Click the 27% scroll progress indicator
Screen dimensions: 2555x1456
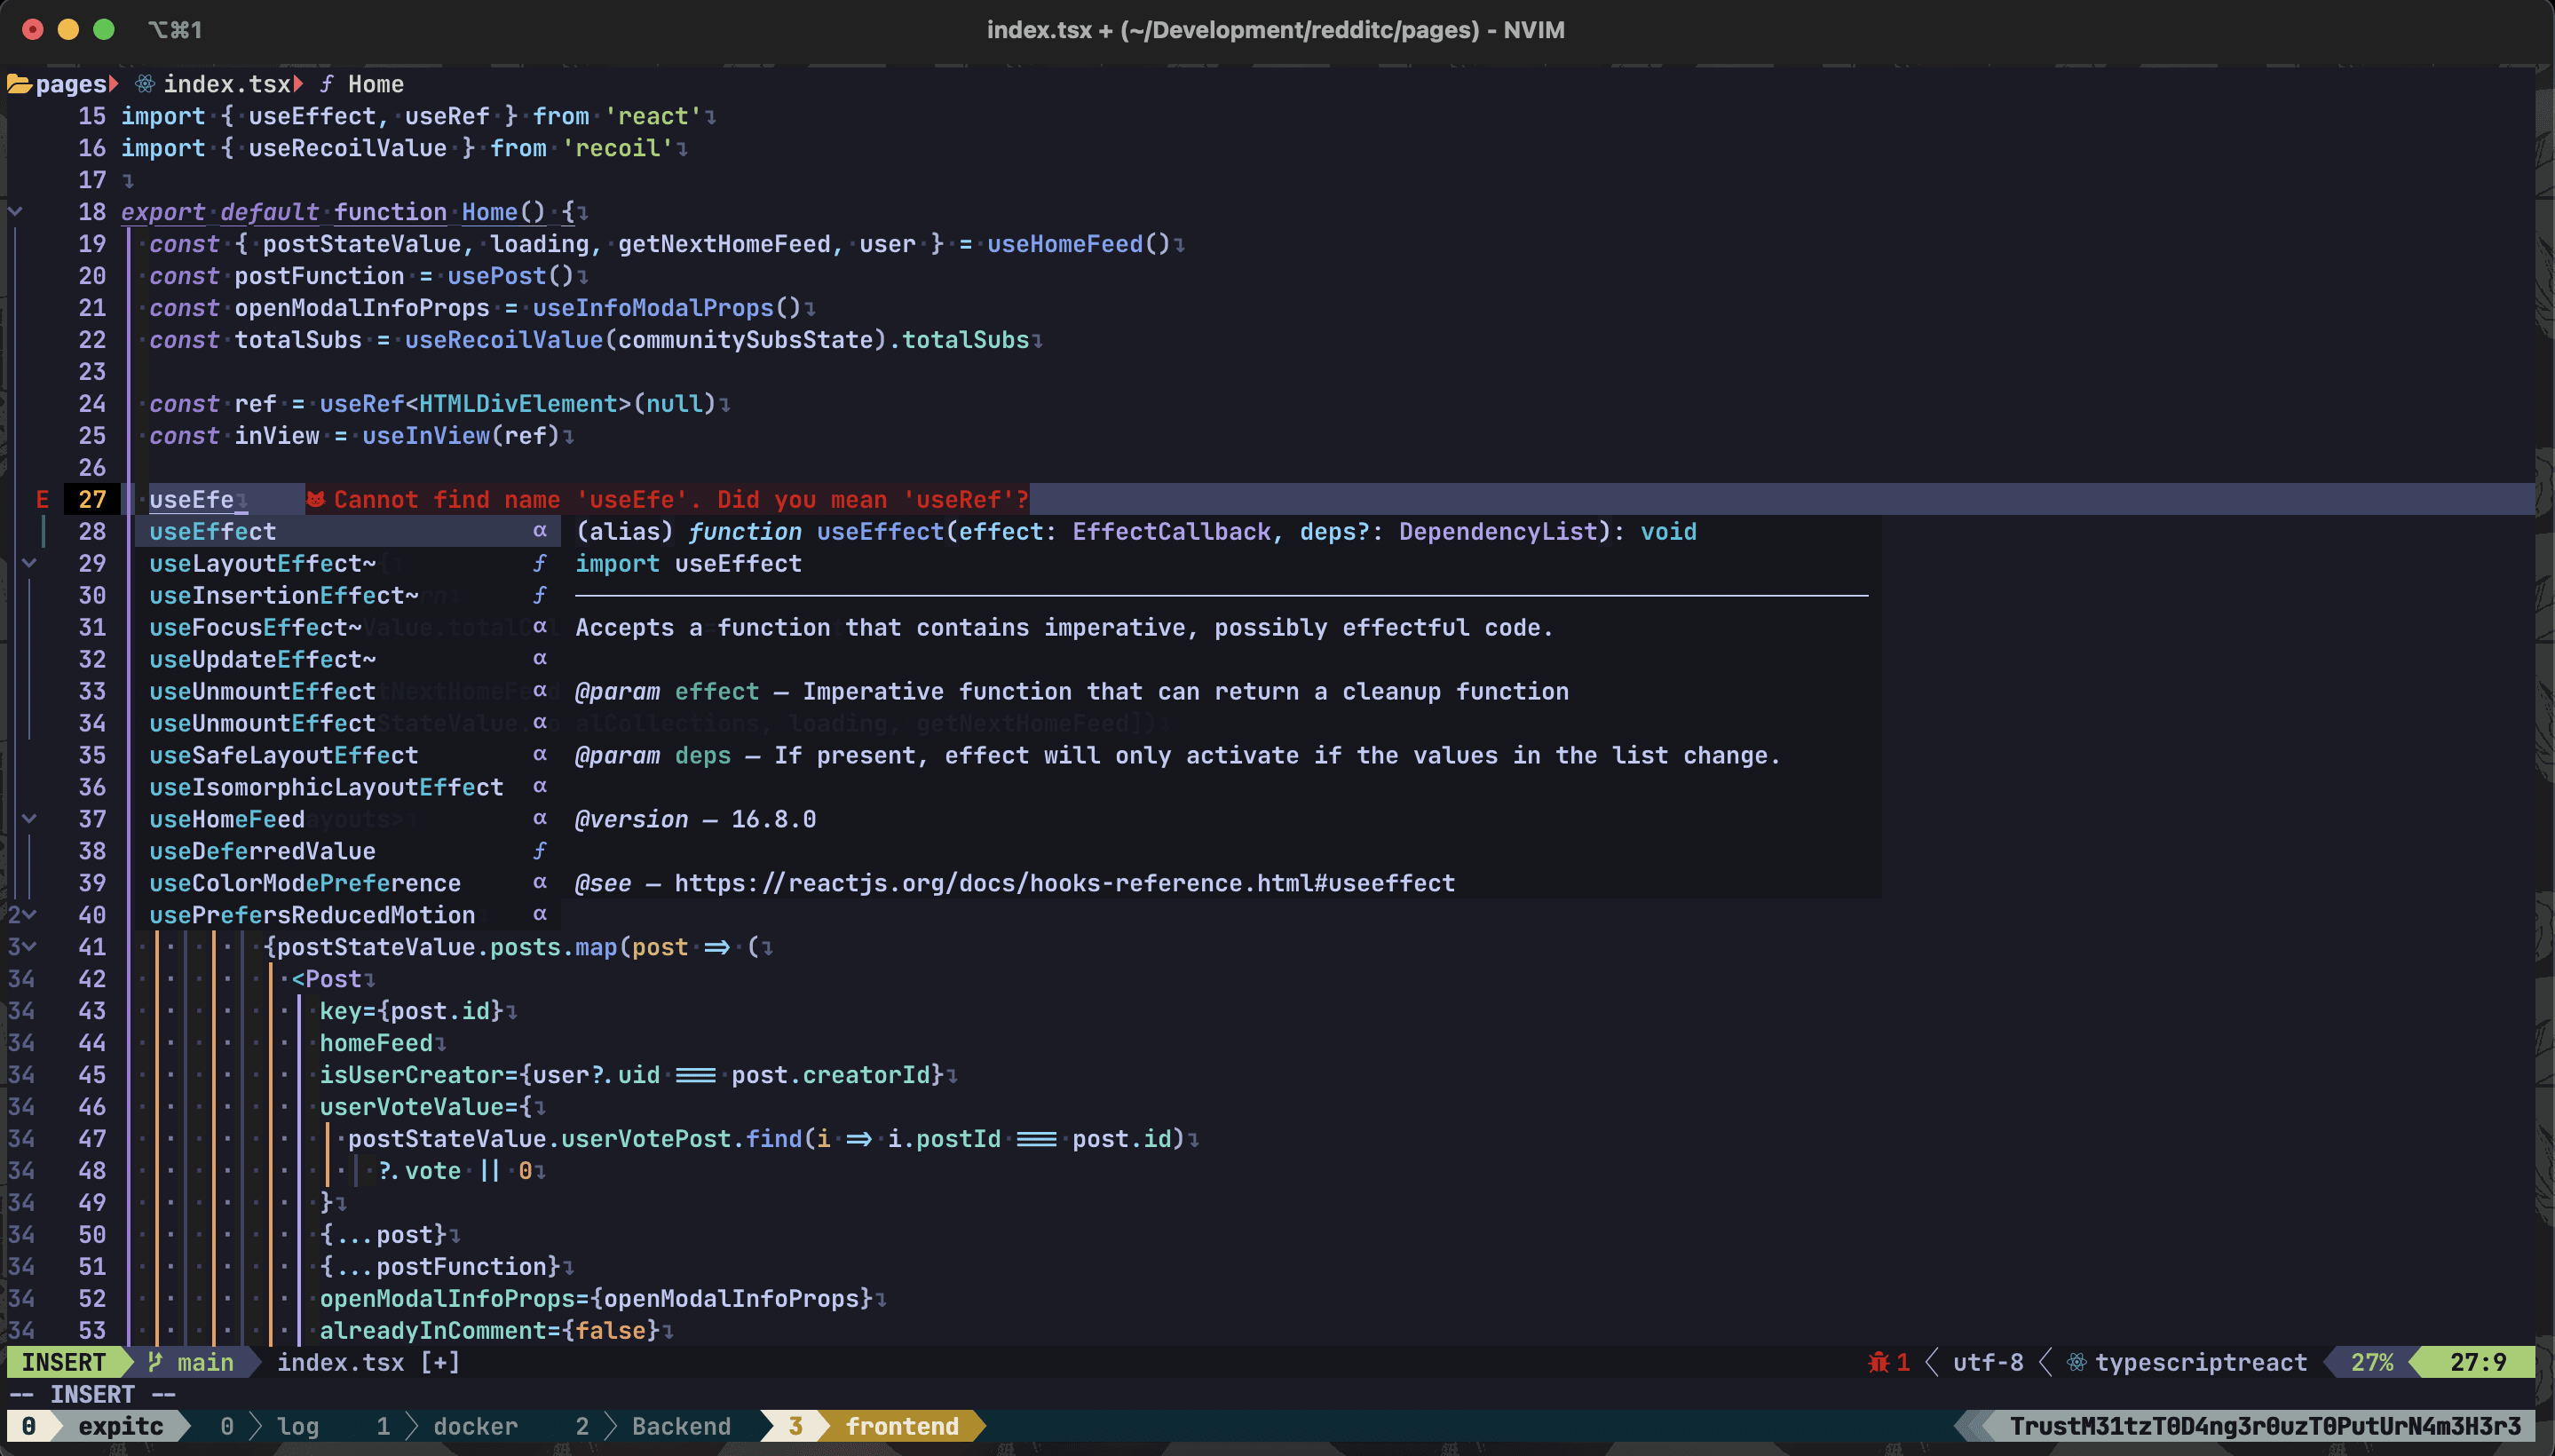2372,1362
